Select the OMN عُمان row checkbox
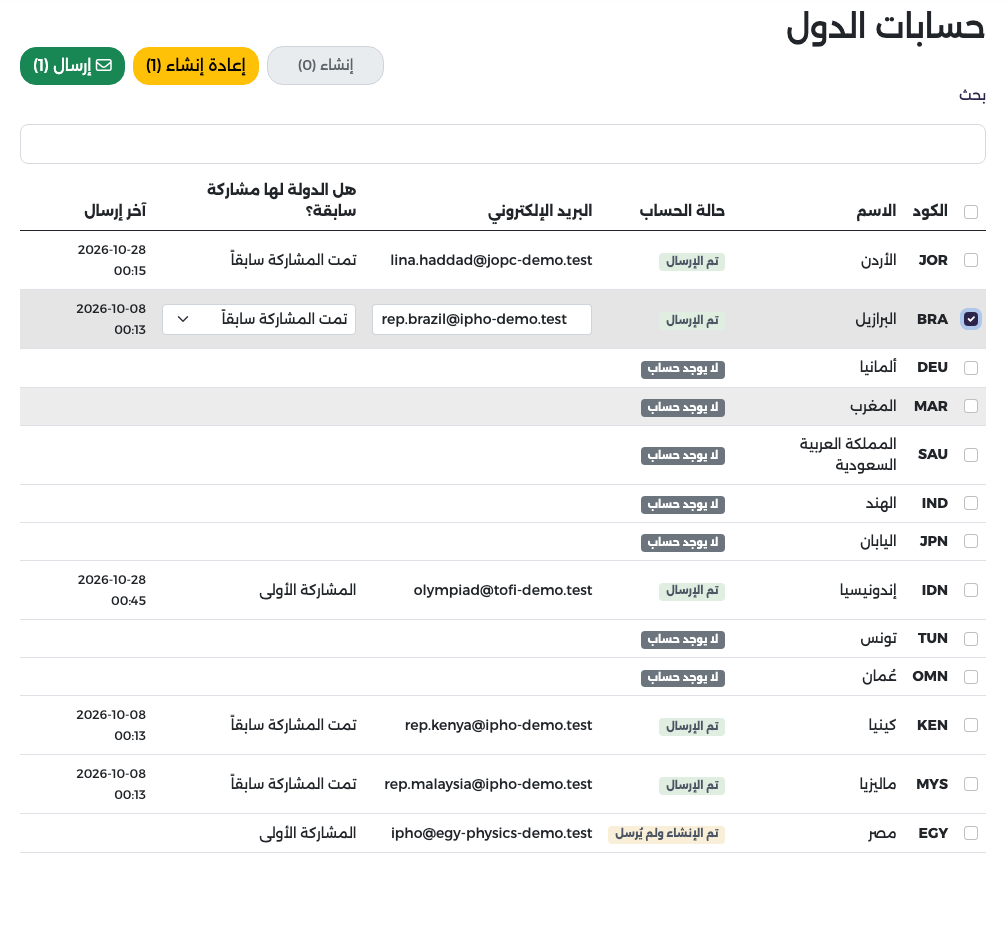This screenshot has height=933, width=1006. 971,677
